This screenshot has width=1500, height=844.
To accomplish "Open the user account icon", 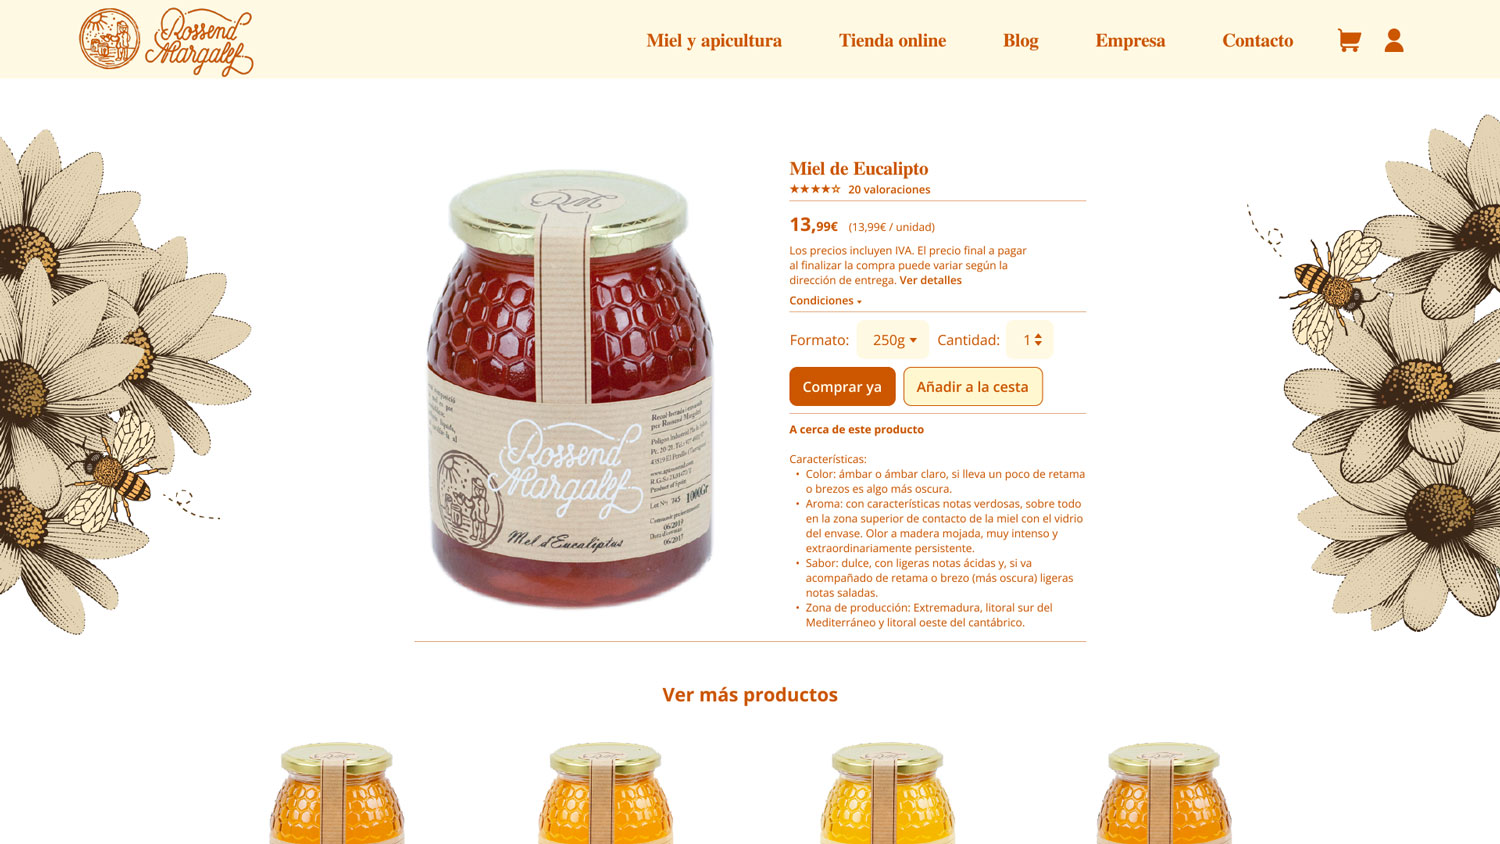I will pos(1394,40).
